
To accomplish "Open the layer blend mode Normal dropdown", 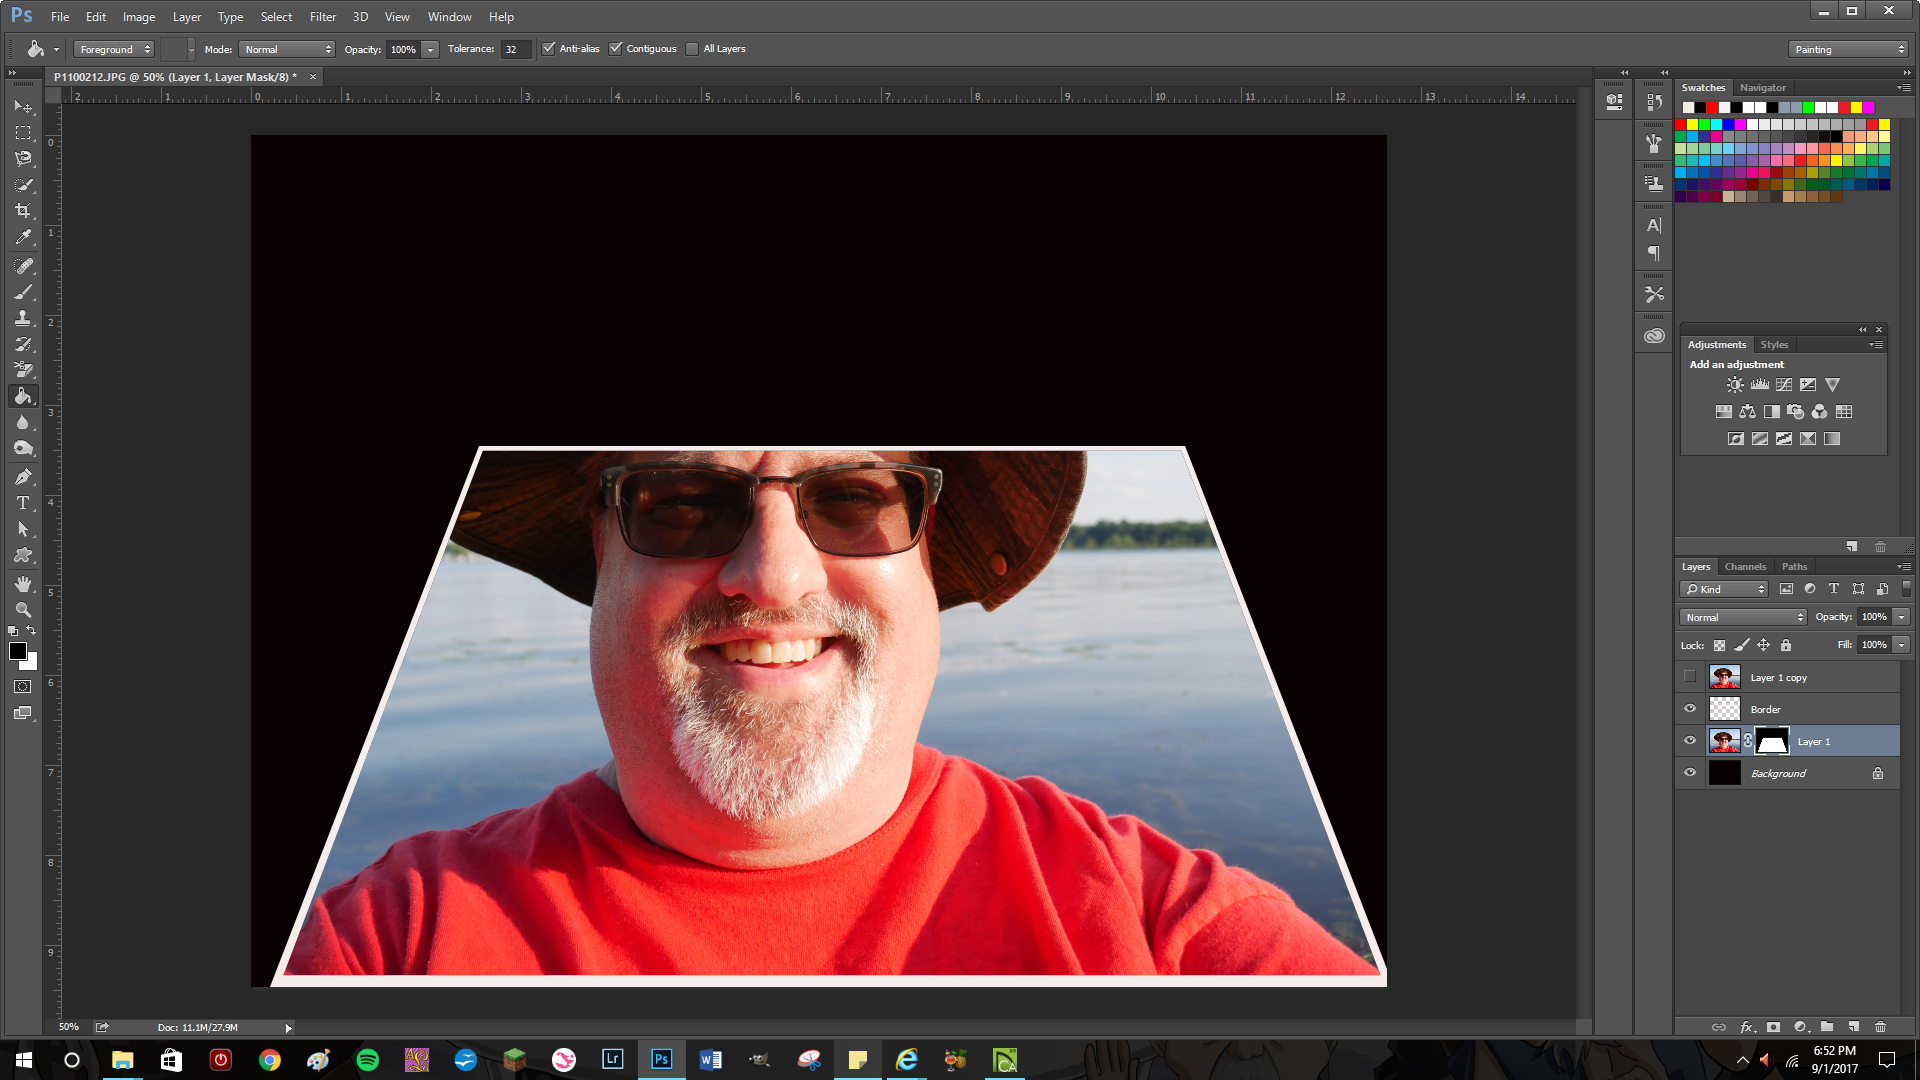I will [1743, 617].
